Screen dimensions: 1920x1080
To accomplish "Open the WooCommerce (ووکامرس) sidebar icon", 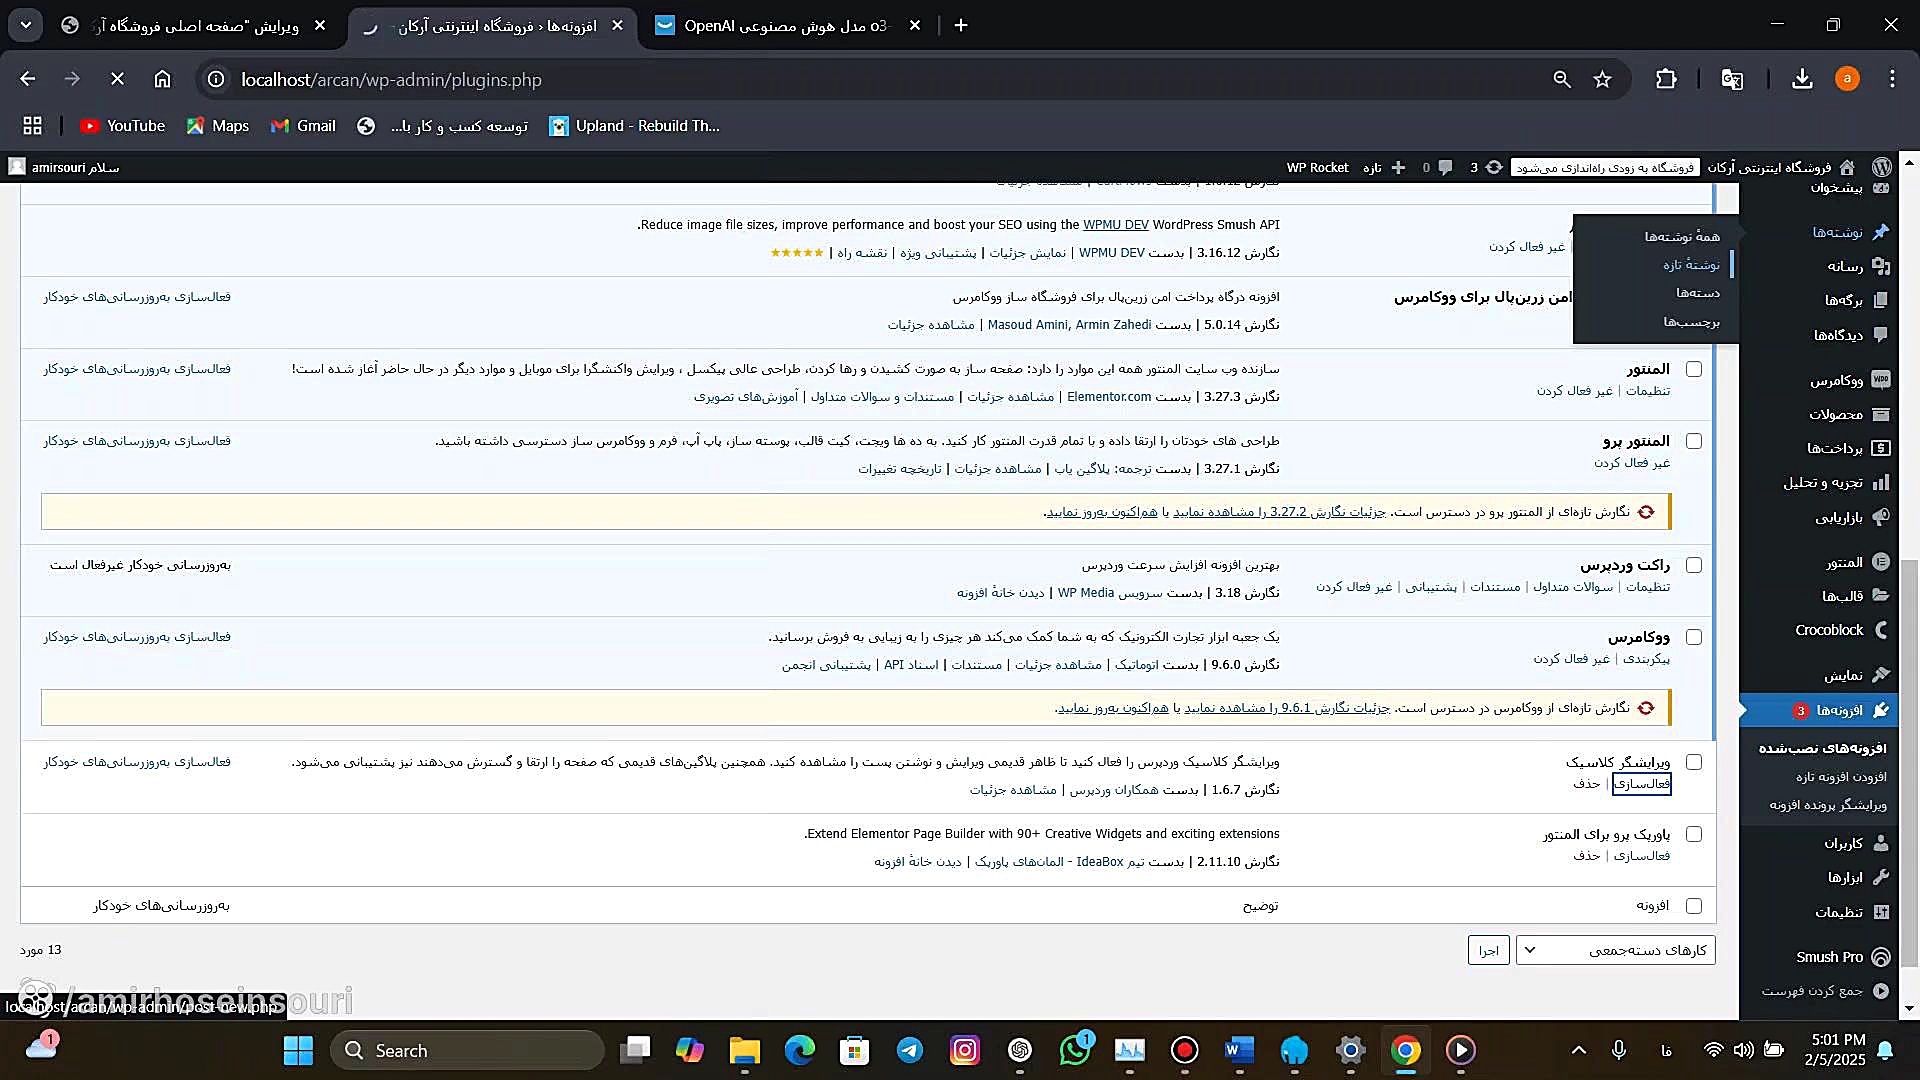I will point(1880,380).
